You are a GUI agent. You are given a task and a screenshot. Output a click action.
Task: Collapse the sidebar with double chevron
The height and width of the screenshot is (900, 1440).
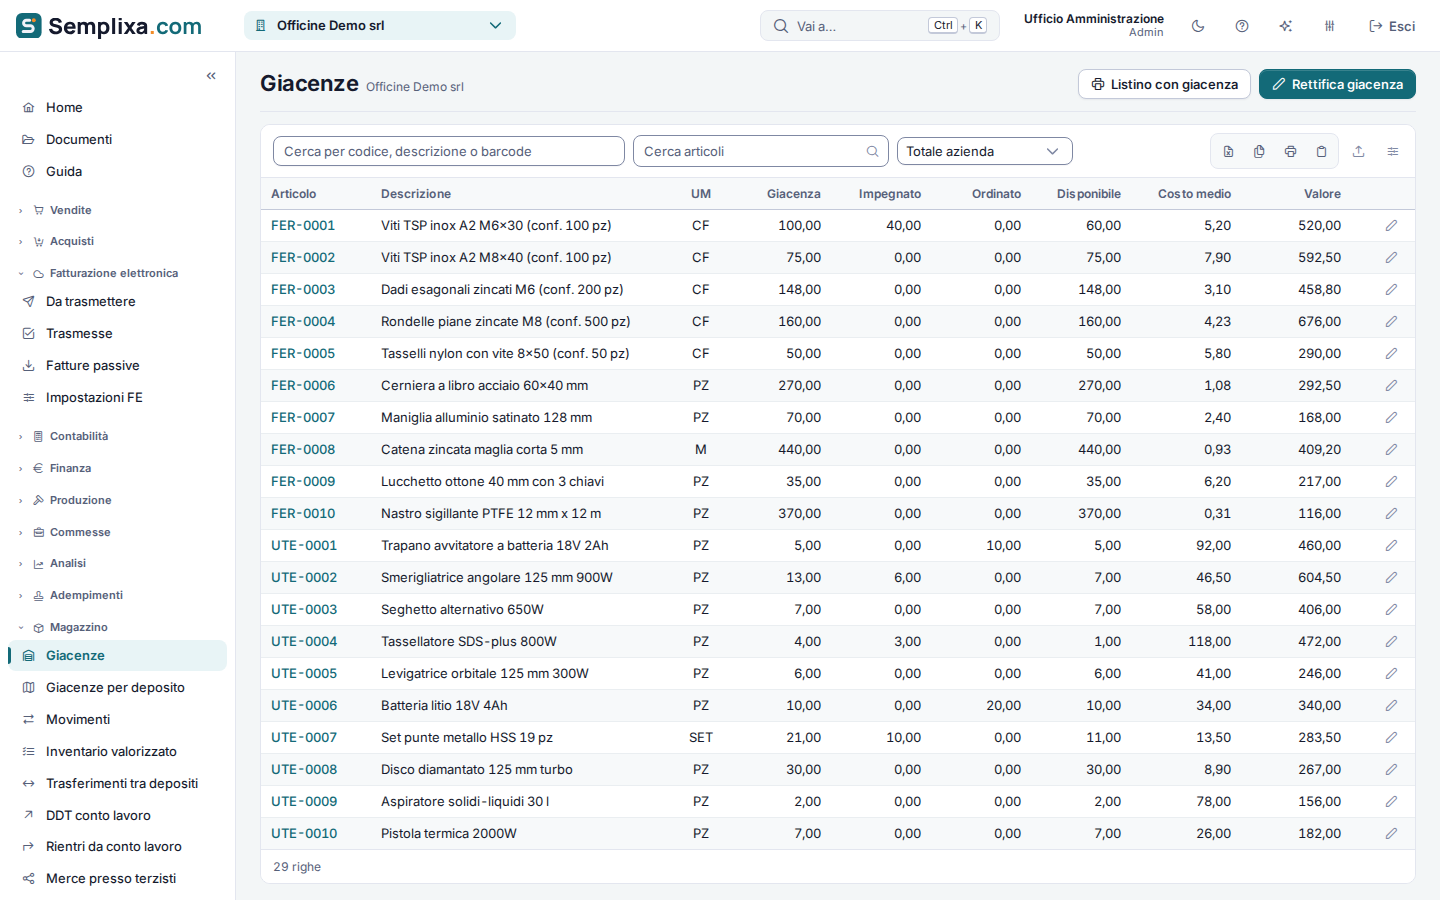[211, 76]
